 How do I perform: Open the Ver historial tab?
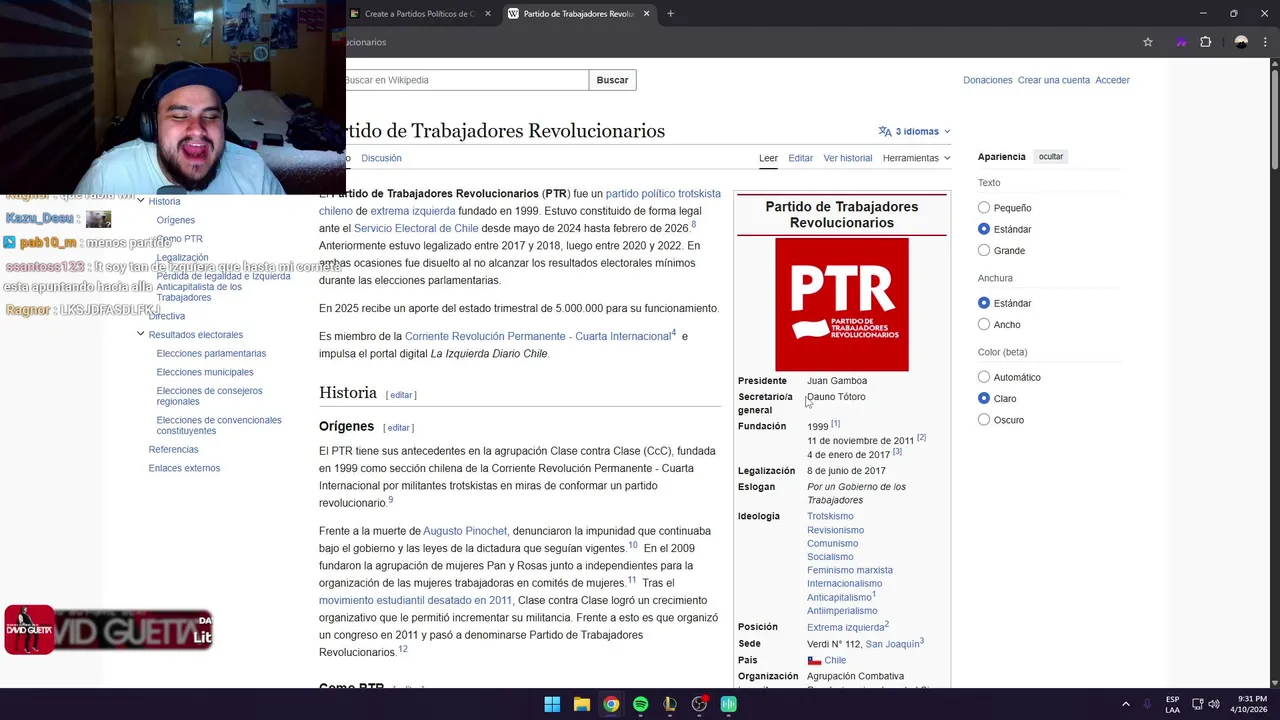(847, 158)
